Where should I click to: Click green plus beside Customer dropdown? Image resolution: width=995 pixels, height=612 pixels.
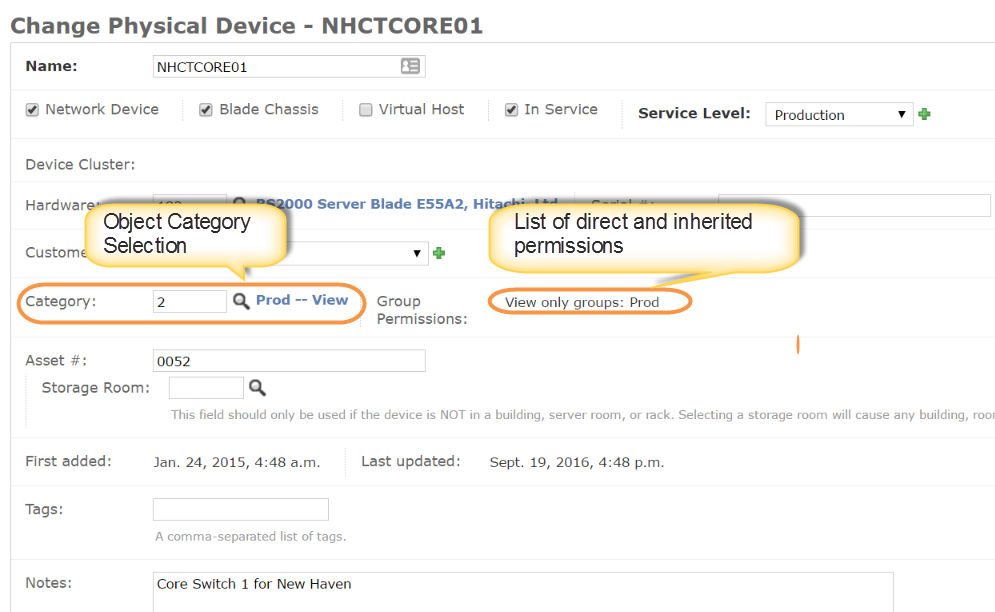coord(438,253)
